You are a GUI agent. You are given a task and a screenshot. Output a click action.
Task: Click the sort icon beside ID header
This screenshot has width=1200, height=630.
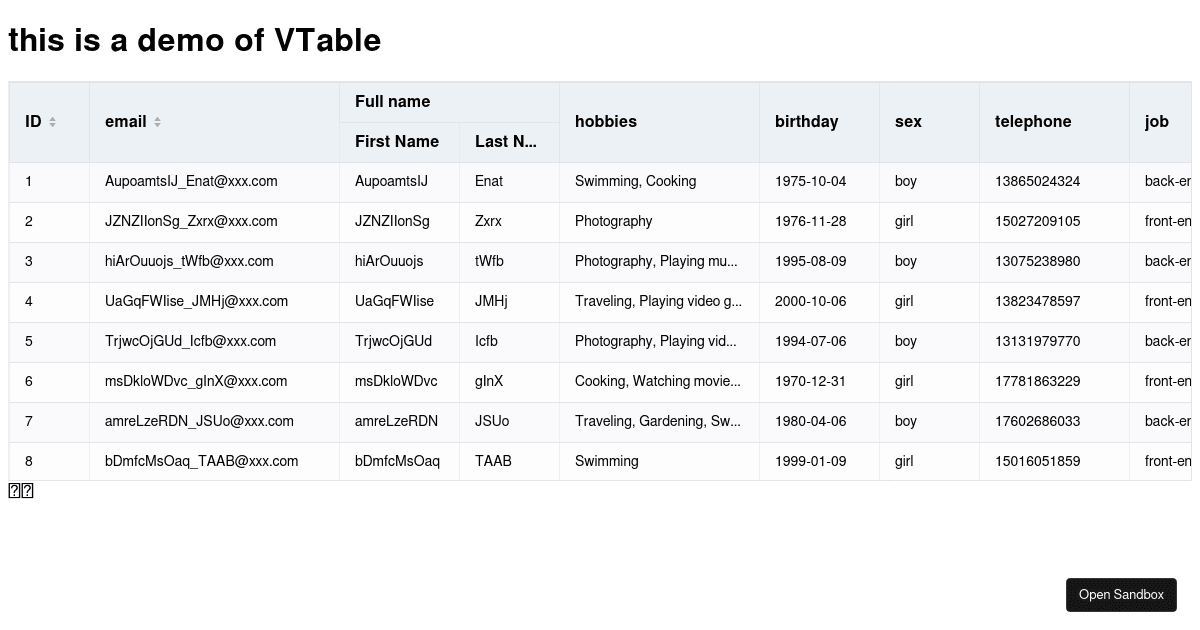click(52, 121)
